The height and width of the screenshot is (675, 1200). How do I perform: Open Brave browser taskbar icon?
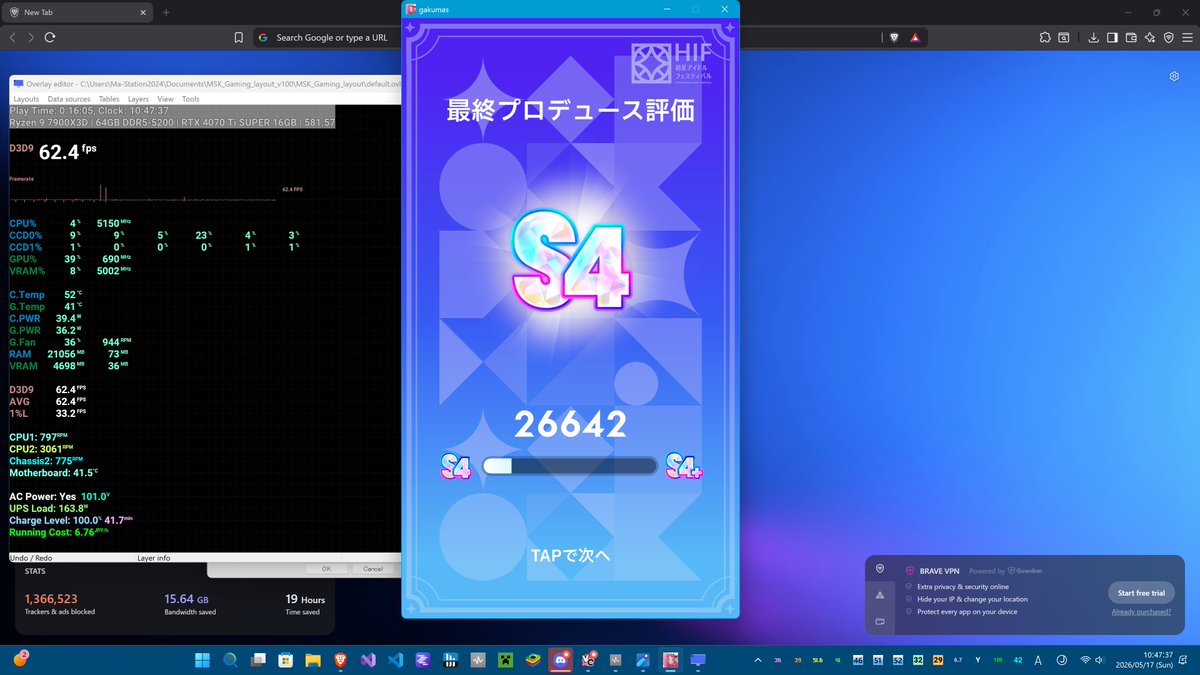click(339, 660)
